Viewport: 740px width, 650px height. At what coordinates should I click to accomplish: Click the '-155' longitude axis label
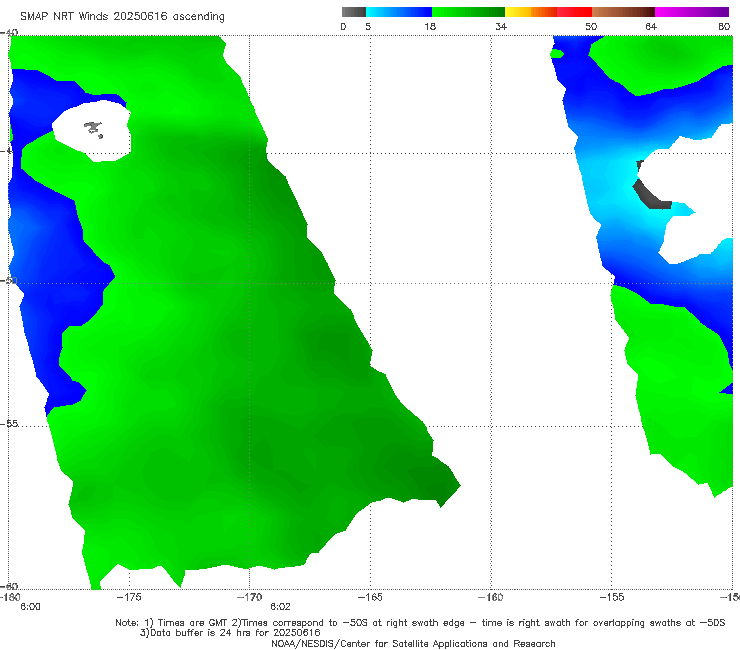tap(612, 597)
